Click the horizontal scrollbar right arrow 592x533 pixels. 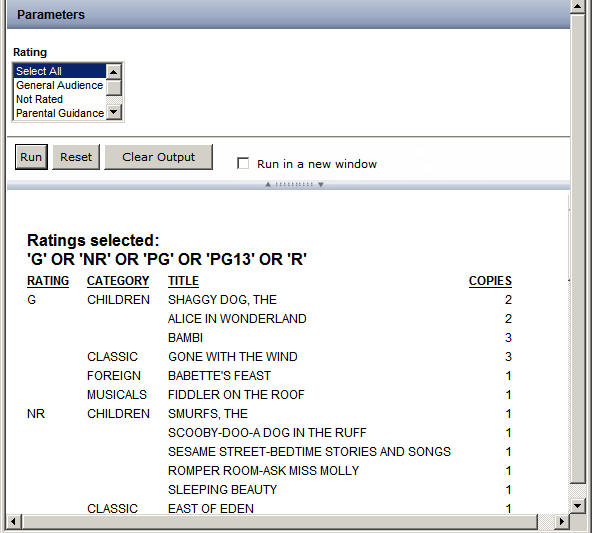(x=562, y=522)
